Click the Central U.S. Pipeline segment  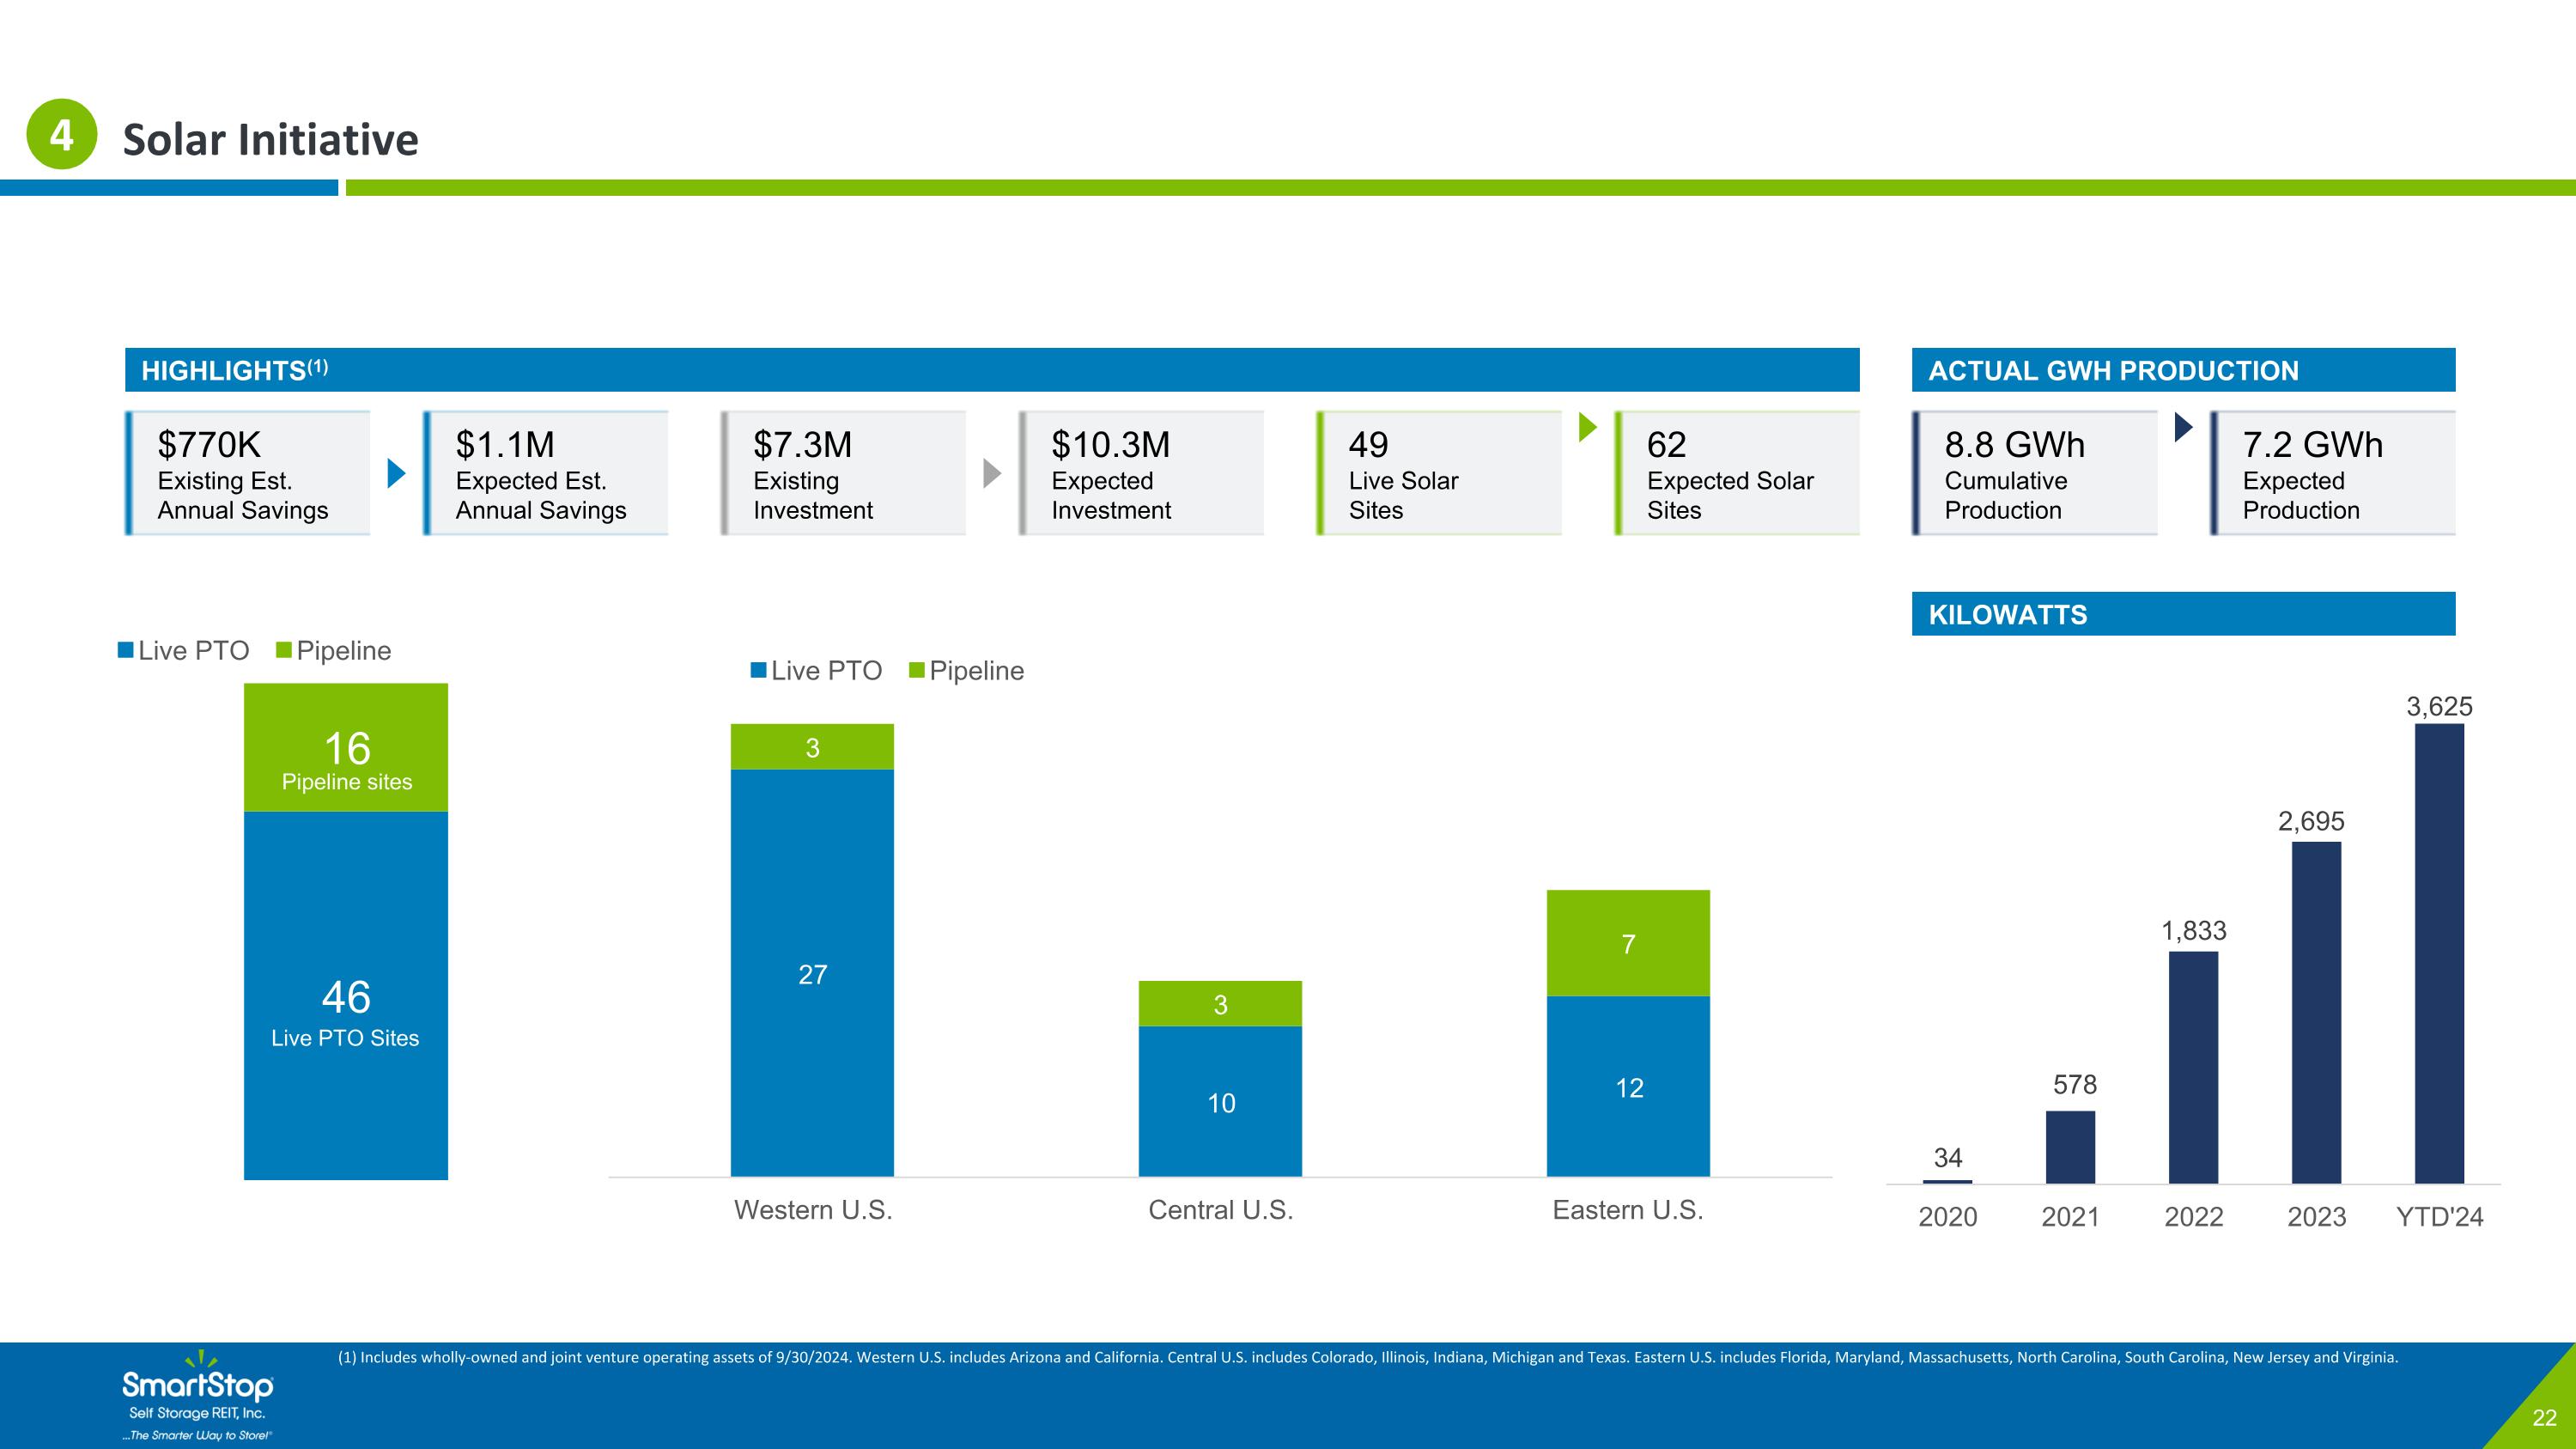(1220, 1004)
